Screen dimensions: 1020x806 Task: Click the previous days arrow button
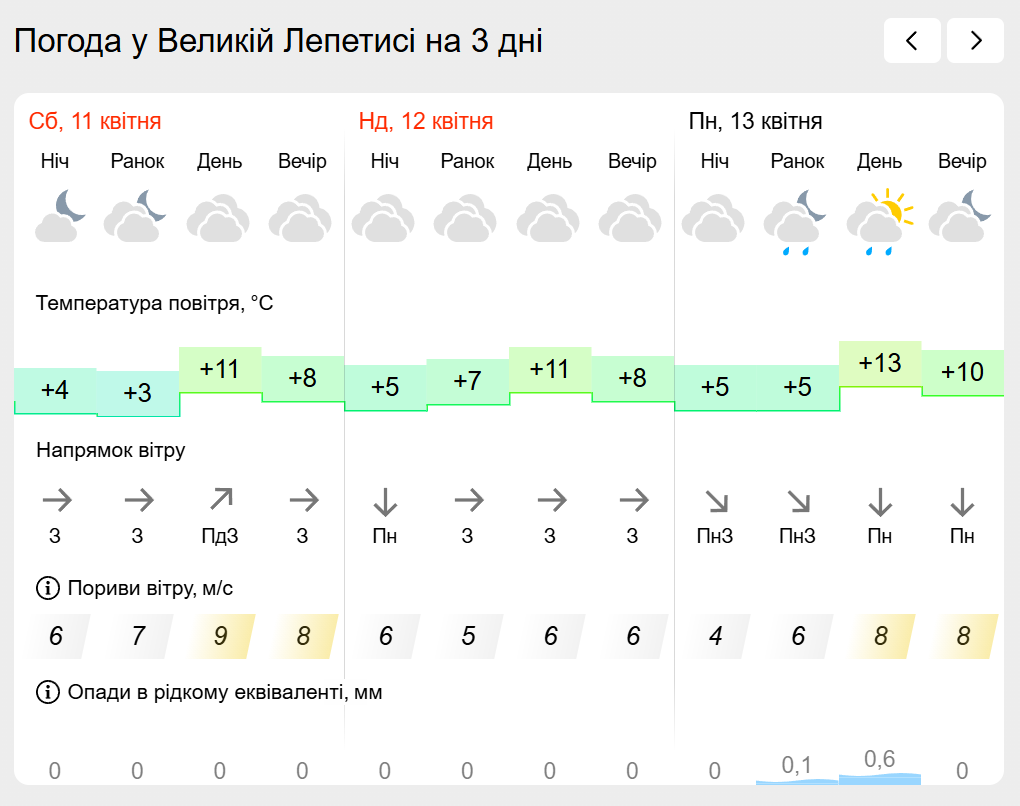point(911,41)
